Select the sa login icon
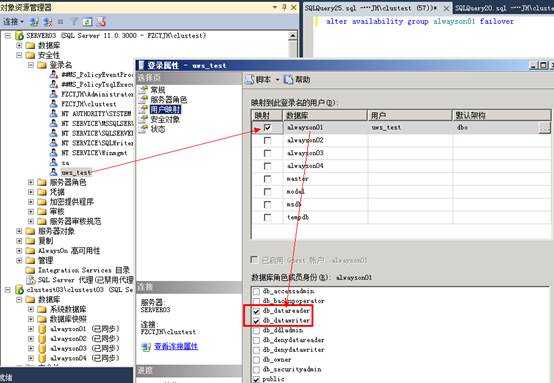This screenshot has height=383, width=554. [x=53, y=163]
